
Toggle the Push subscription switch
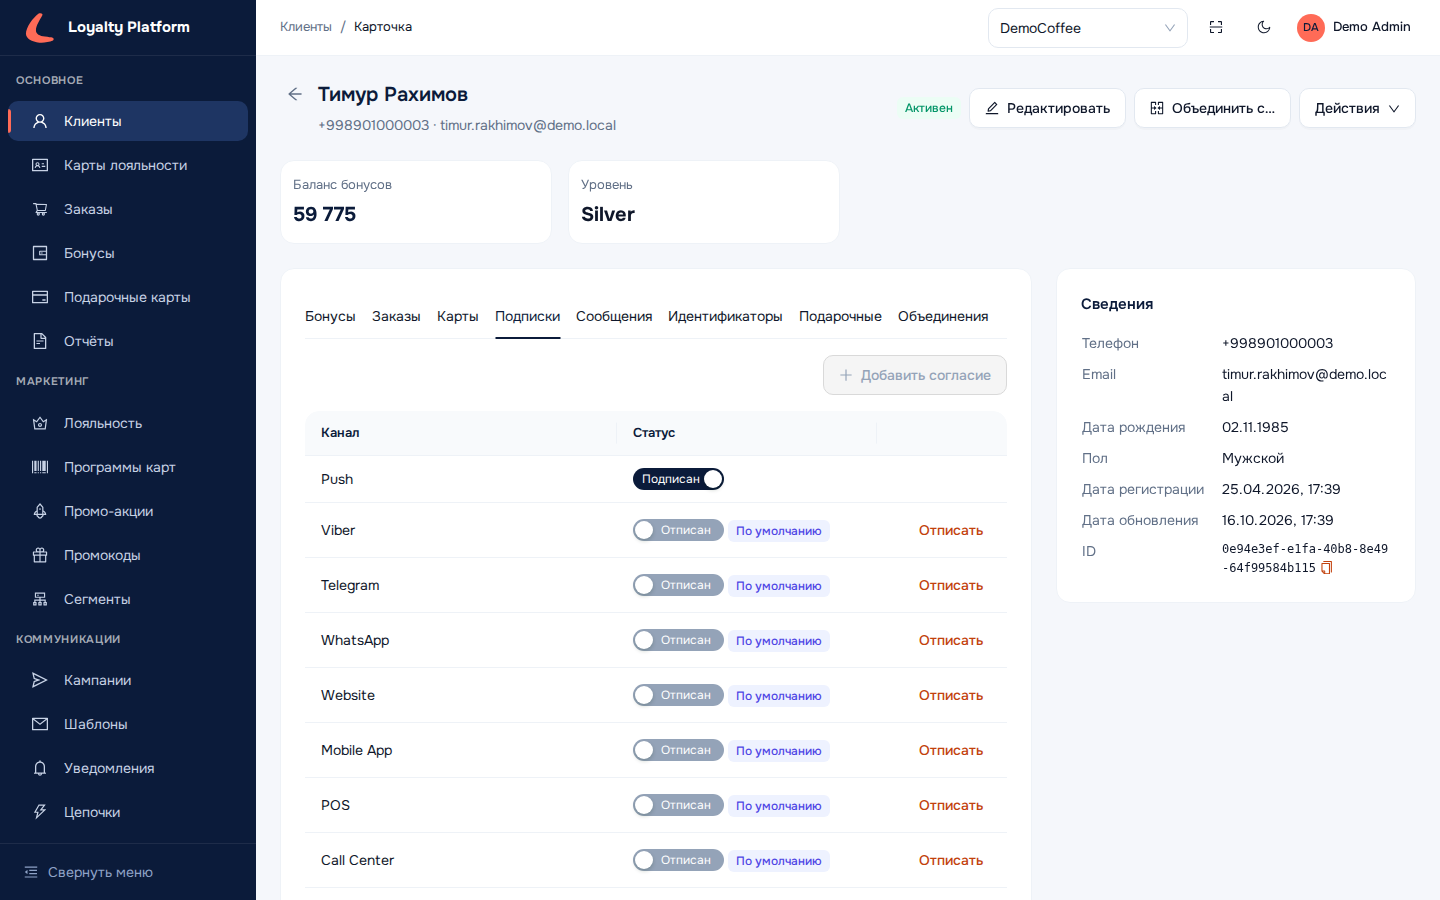[678, 479]
